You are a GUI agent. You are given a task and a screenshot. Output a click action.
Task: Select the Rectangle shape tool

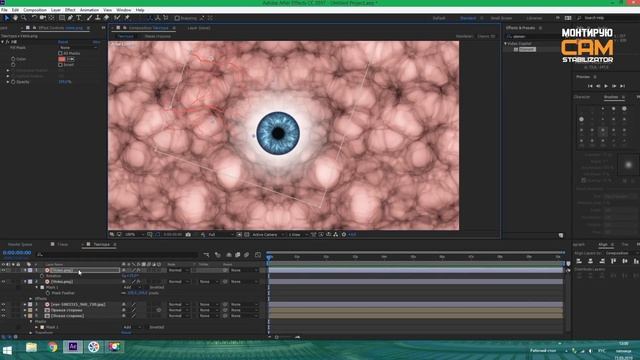[62, 18]
